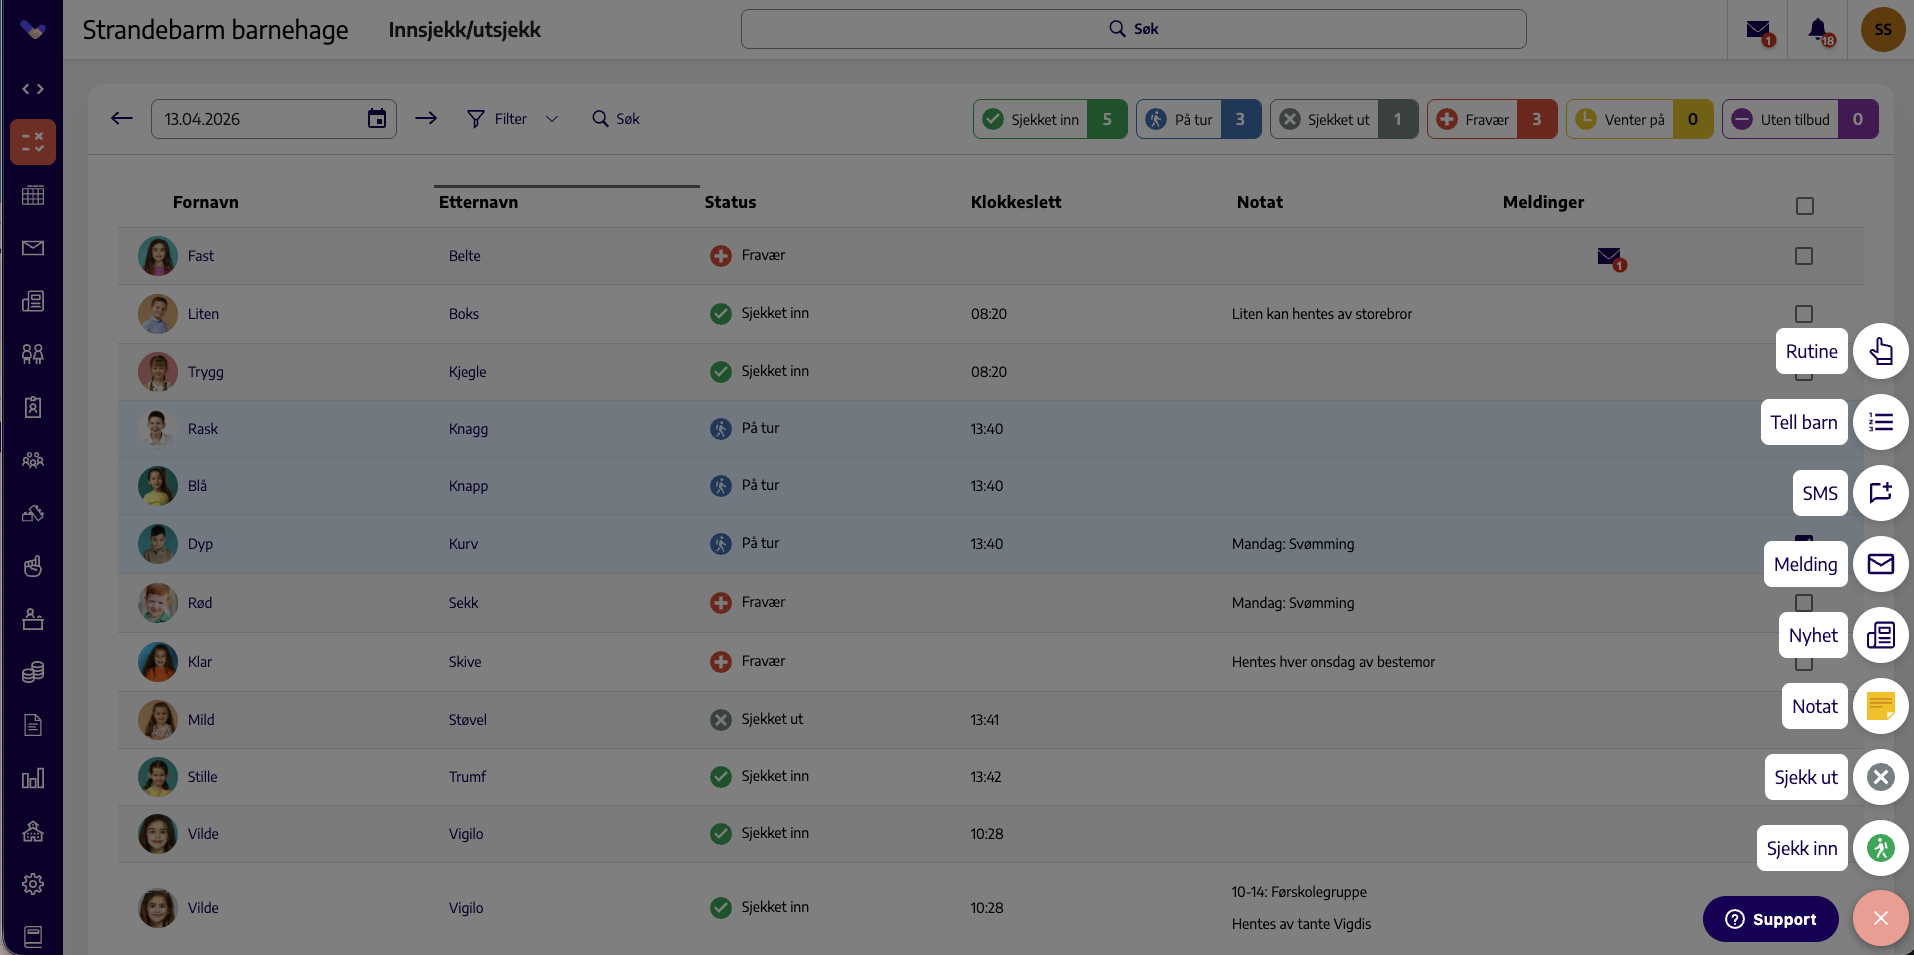Open the SMS chat icon action
This screenshot has width=1914, height=955.
tap(1880, 493)
